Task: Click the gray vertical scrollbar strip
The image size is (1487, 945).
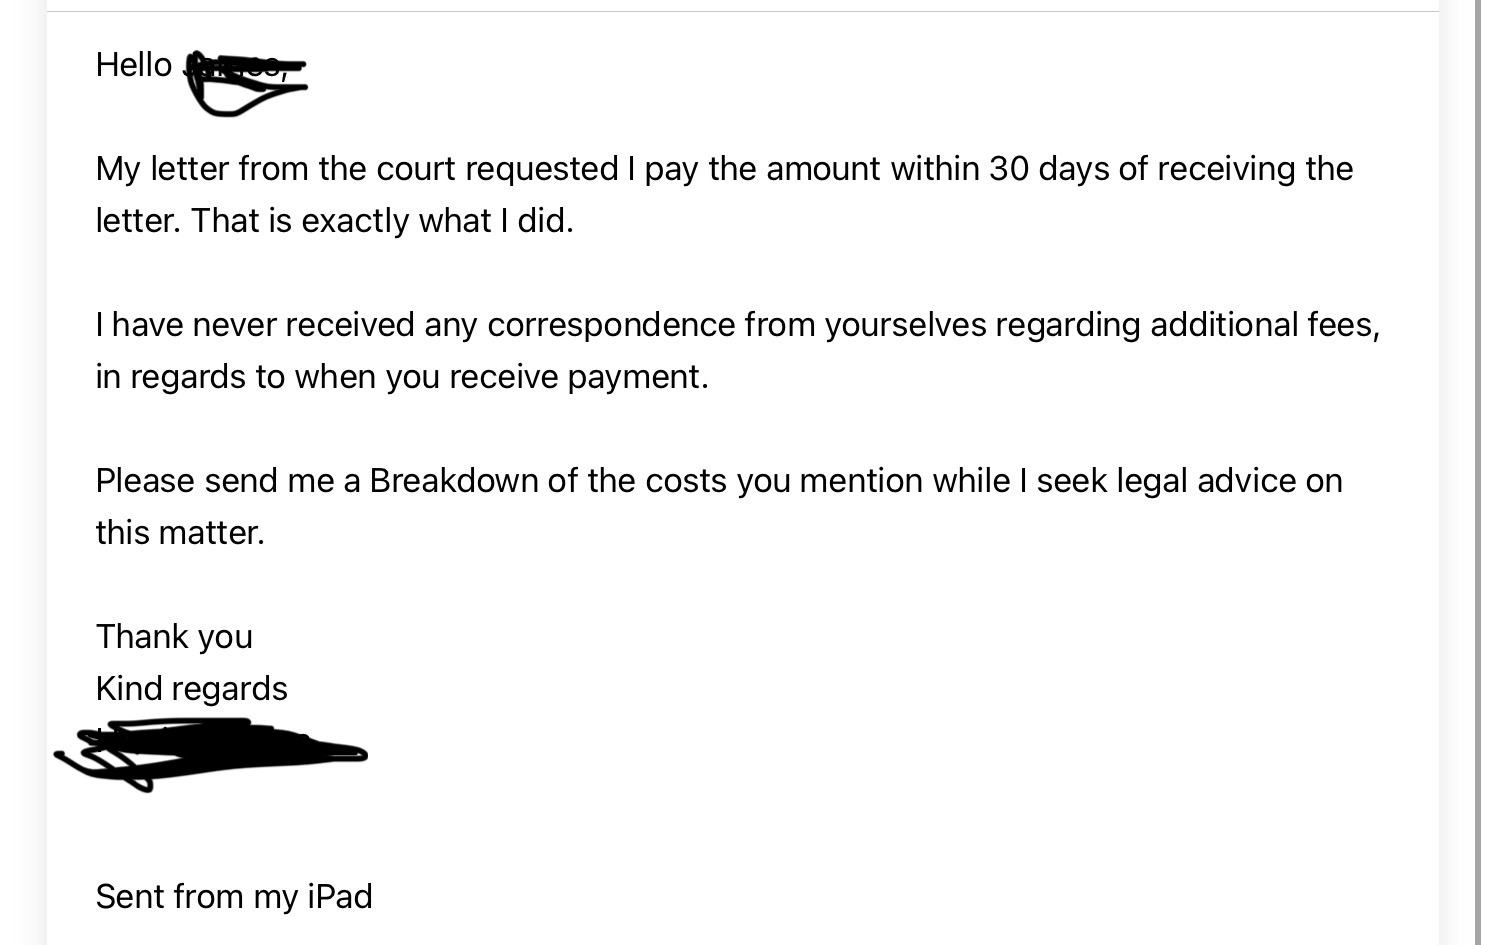Action: pos(1478,472)
